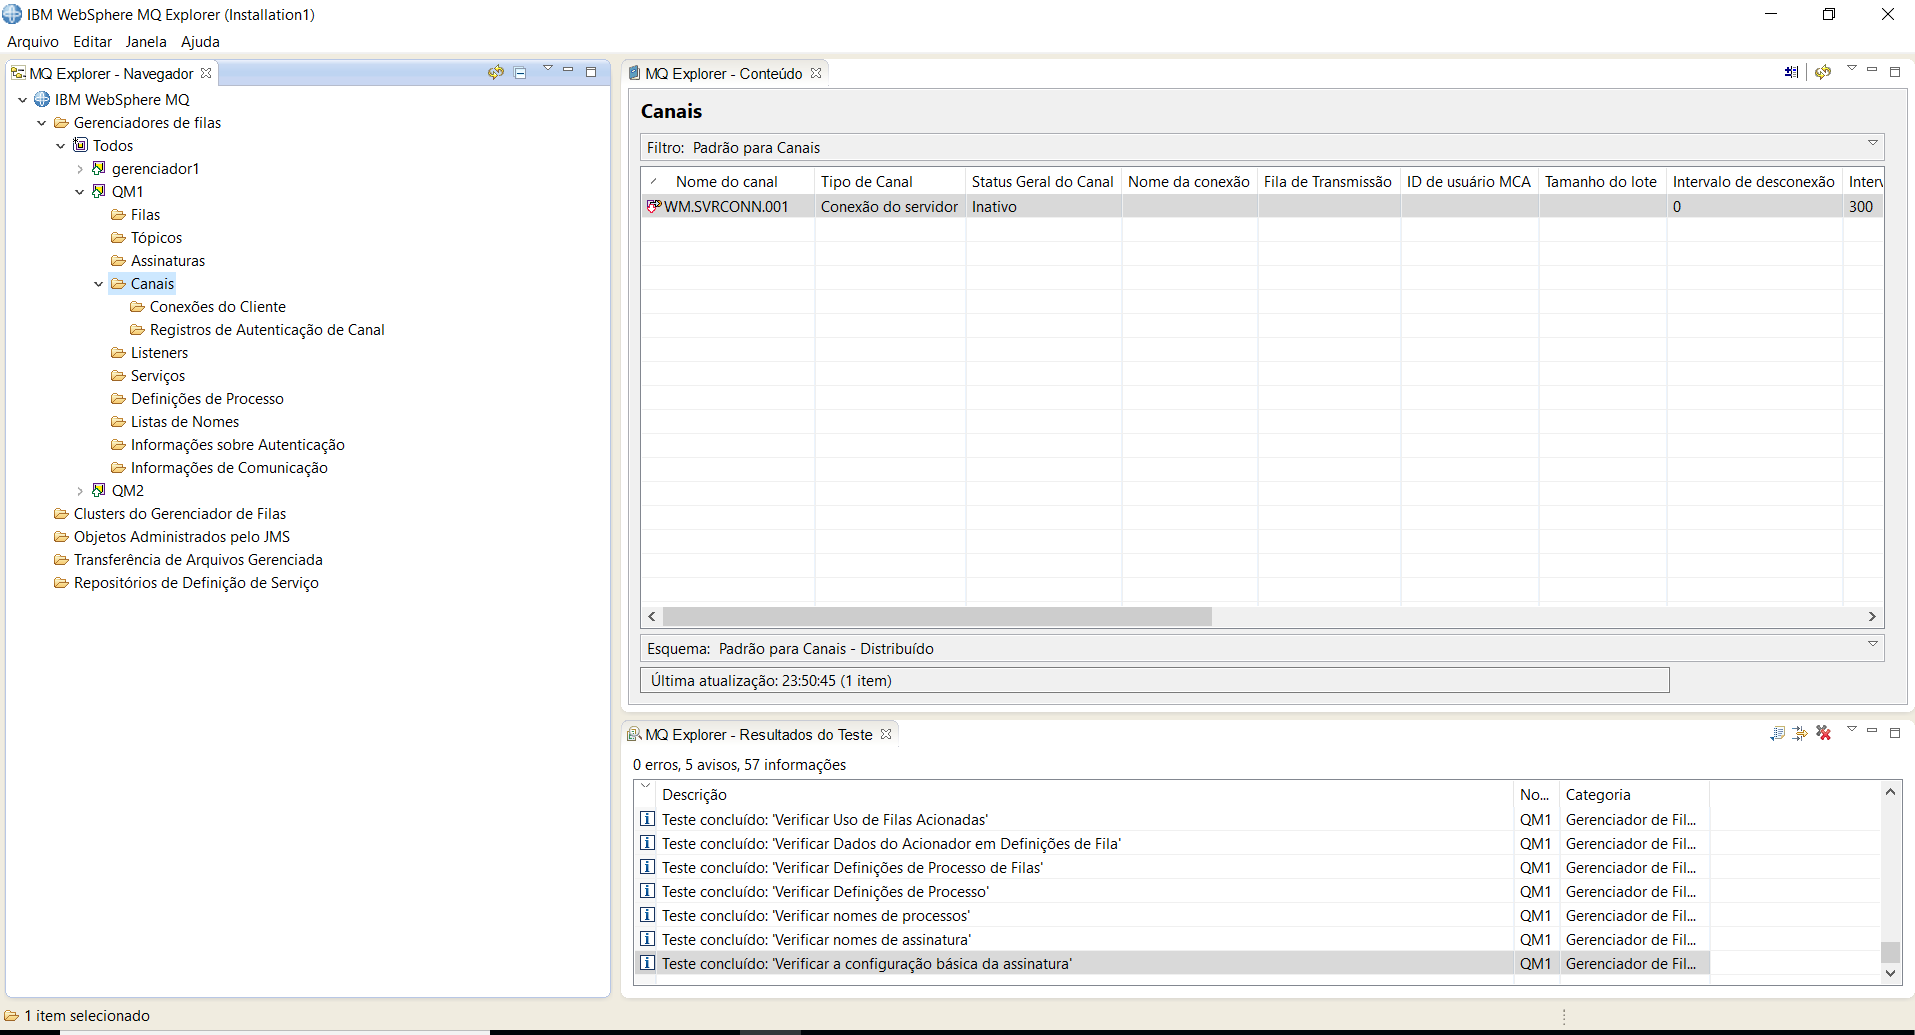The width and height of the screenshot is (1915, 1035).
Task: Remove all test results with red X icon
Action: pos(1824,733)
